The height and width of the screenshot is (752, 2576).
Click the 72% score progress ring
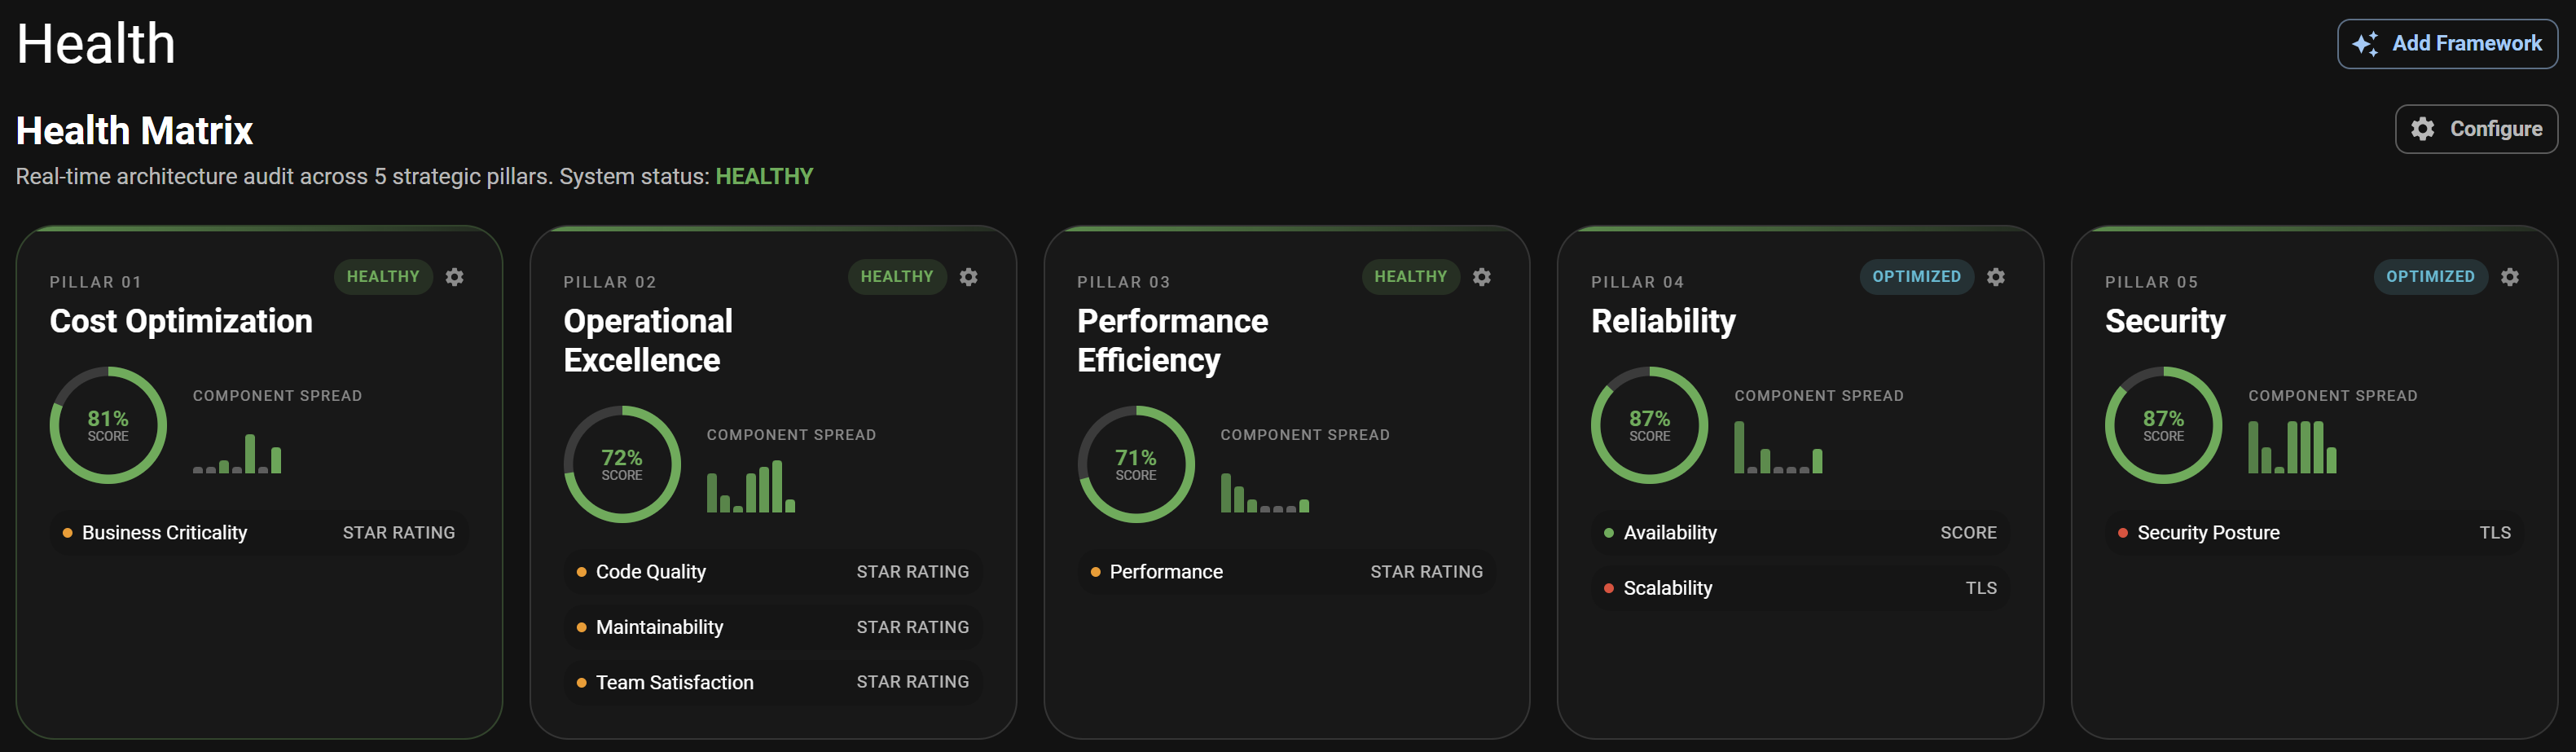tap(622, 463)
